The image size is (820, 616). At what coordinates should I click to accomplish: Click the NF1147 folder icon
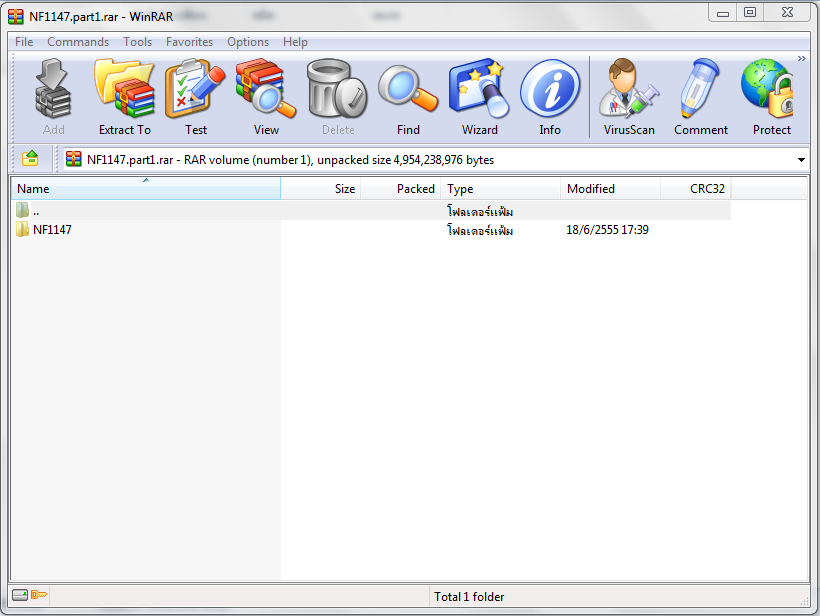point(22,229)
